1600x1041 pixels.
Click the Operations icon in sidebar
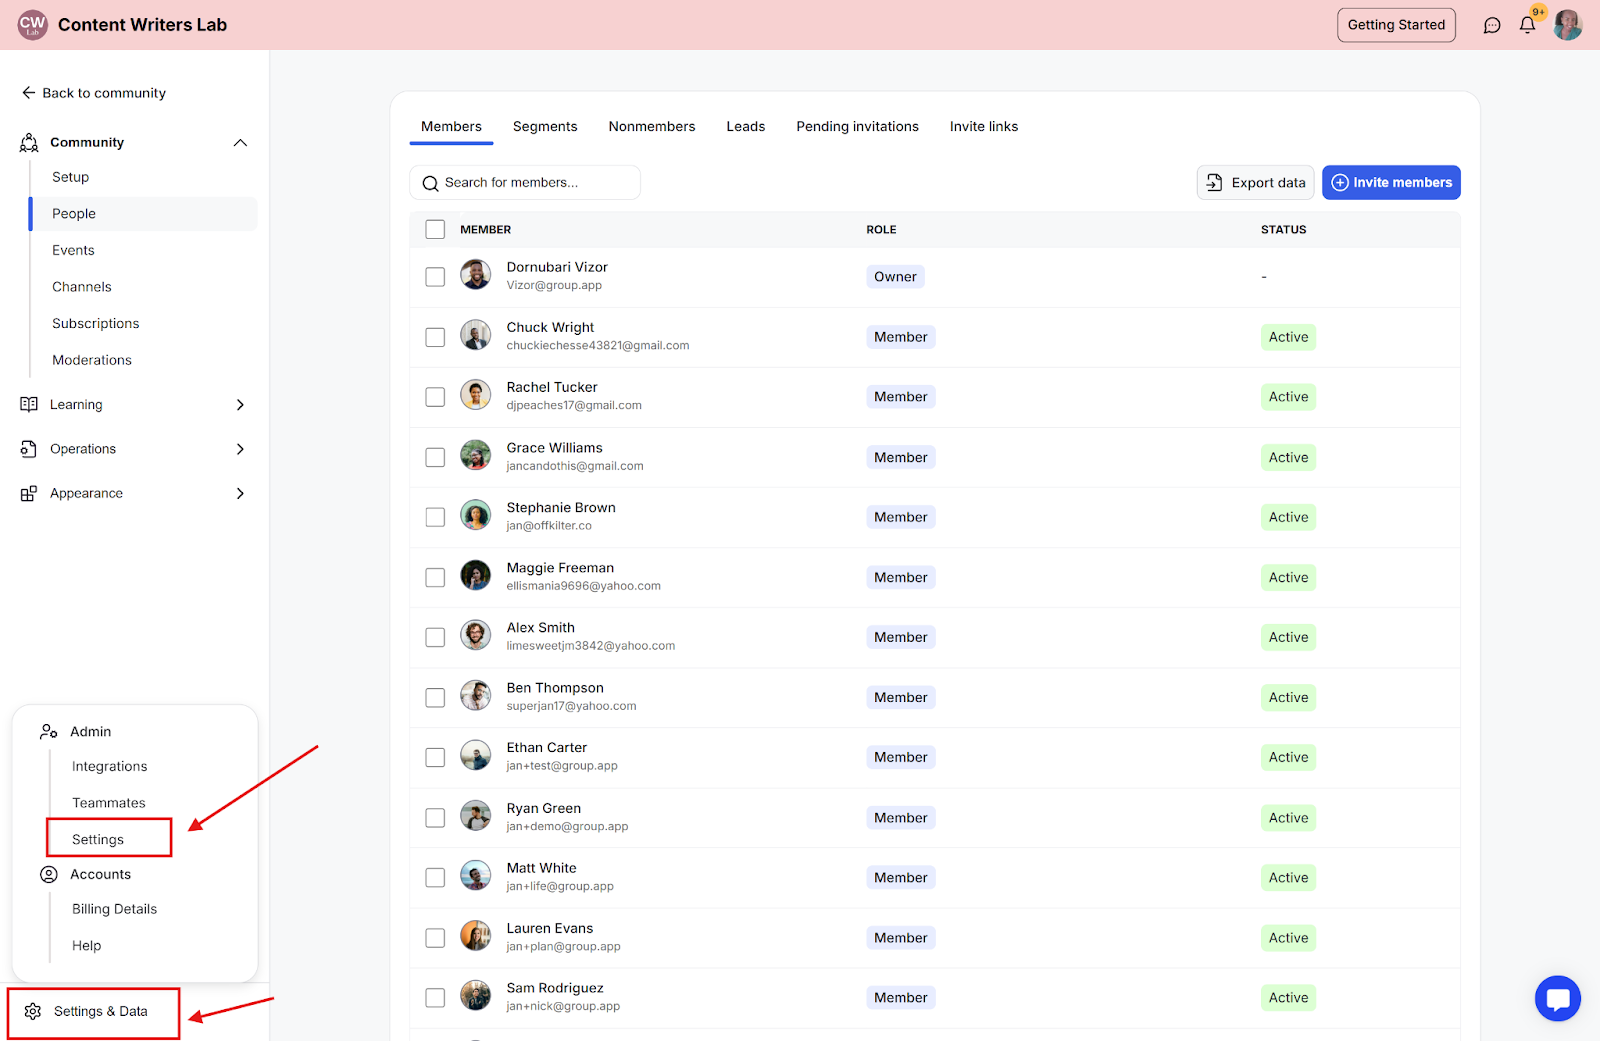coord(29,449)
